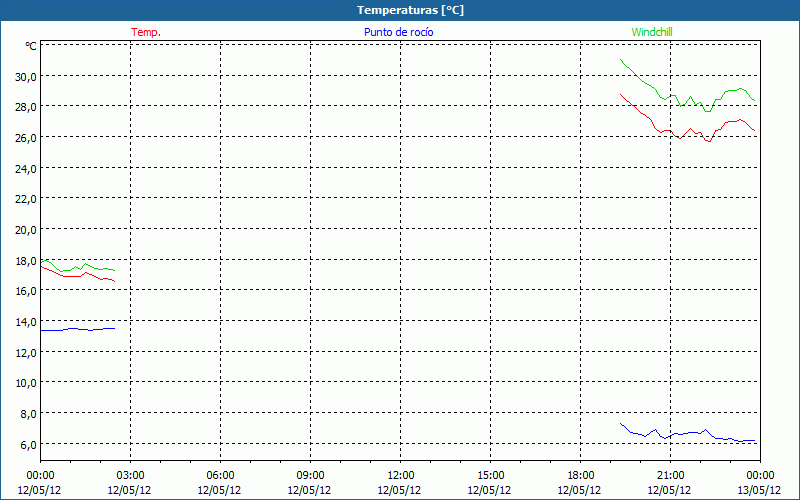
Task: Click the °C unit label on the axis
Action: [31, 46]
